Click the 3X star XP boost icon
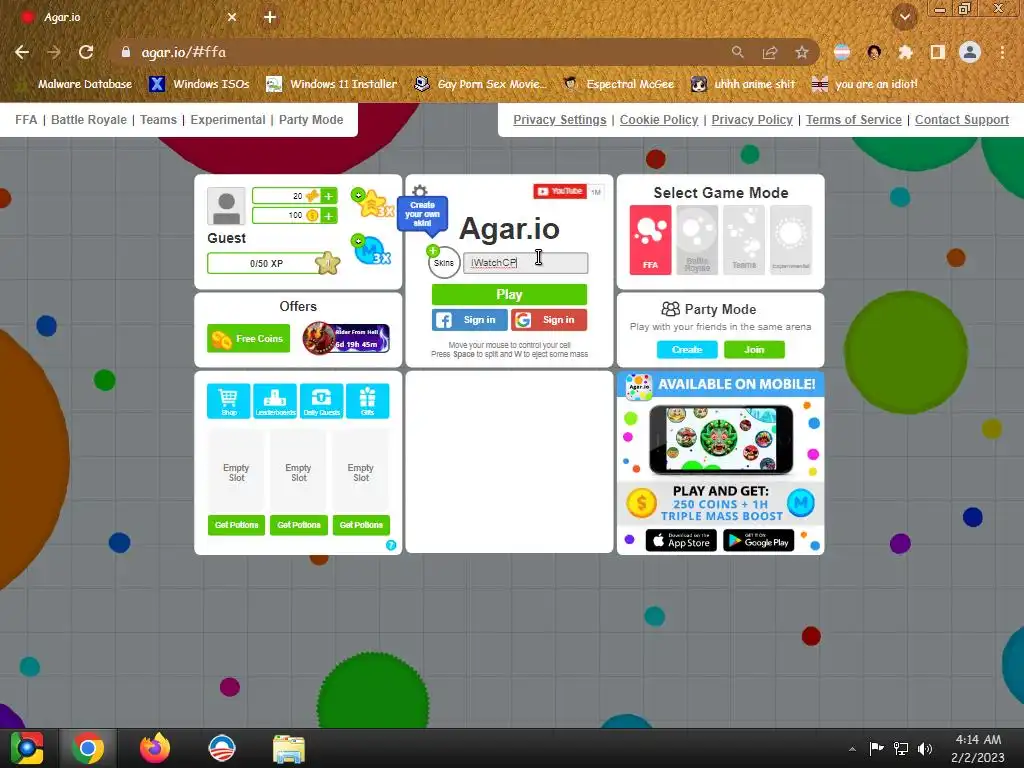This screenshot has height=768, width=1024. [x=373, y=203]
